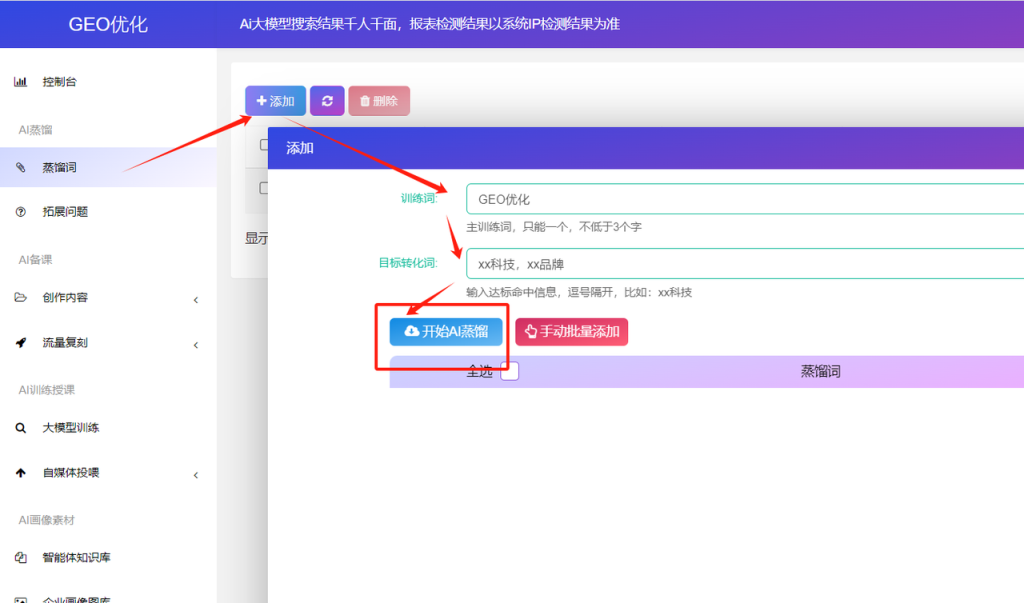1024x603 pixels.
Task: Click the magnifier icon beside 大模型训练
Action: [x=20, y=428]
